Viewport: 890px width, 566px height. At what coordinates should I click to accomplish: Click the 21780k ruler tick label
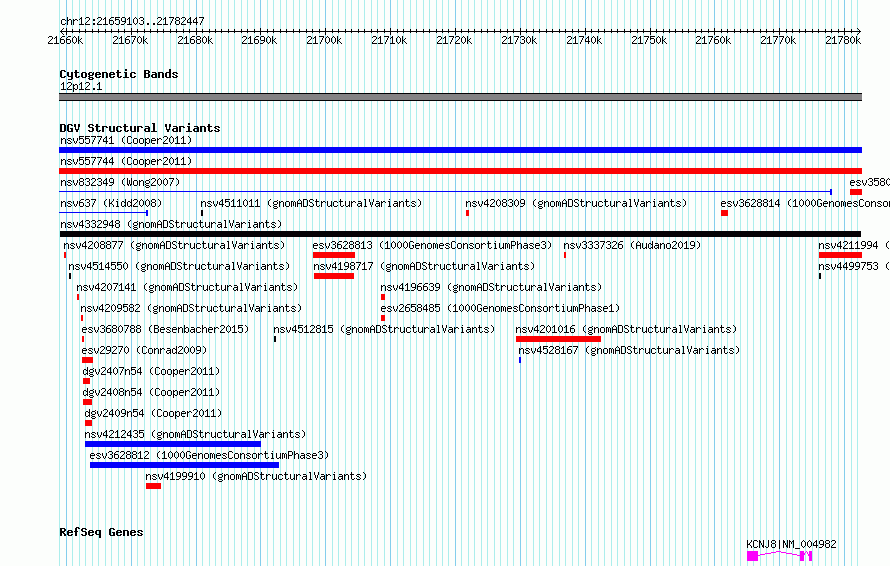coord(843,40)
